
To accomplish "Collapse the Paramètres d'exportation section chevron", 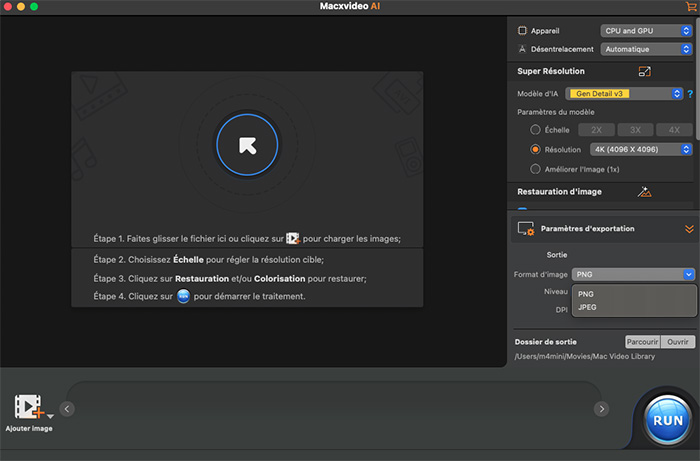I will pos(689,229).
